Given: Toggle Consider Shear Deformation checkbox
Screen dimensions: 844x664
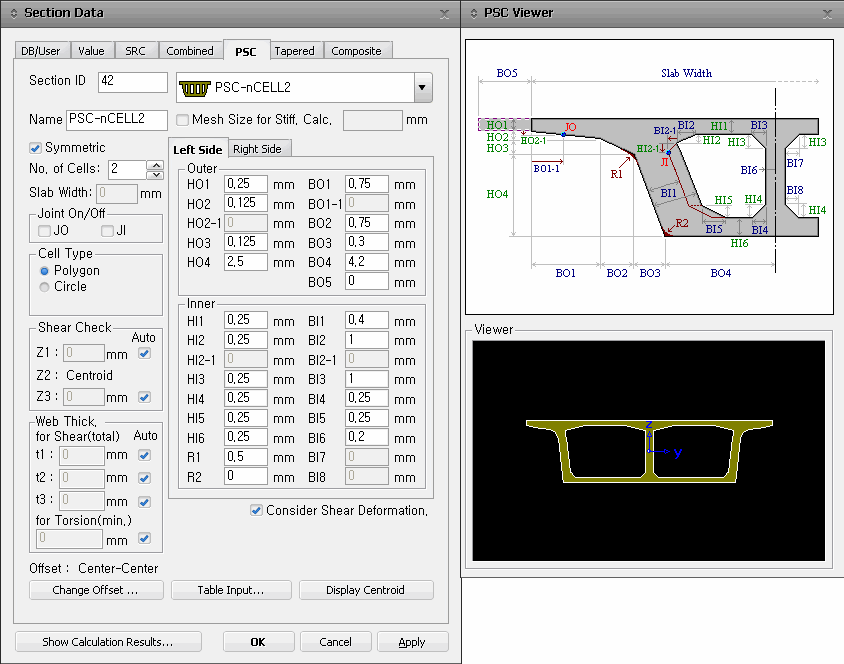Looking at the screenshot, I should point(256,510).
